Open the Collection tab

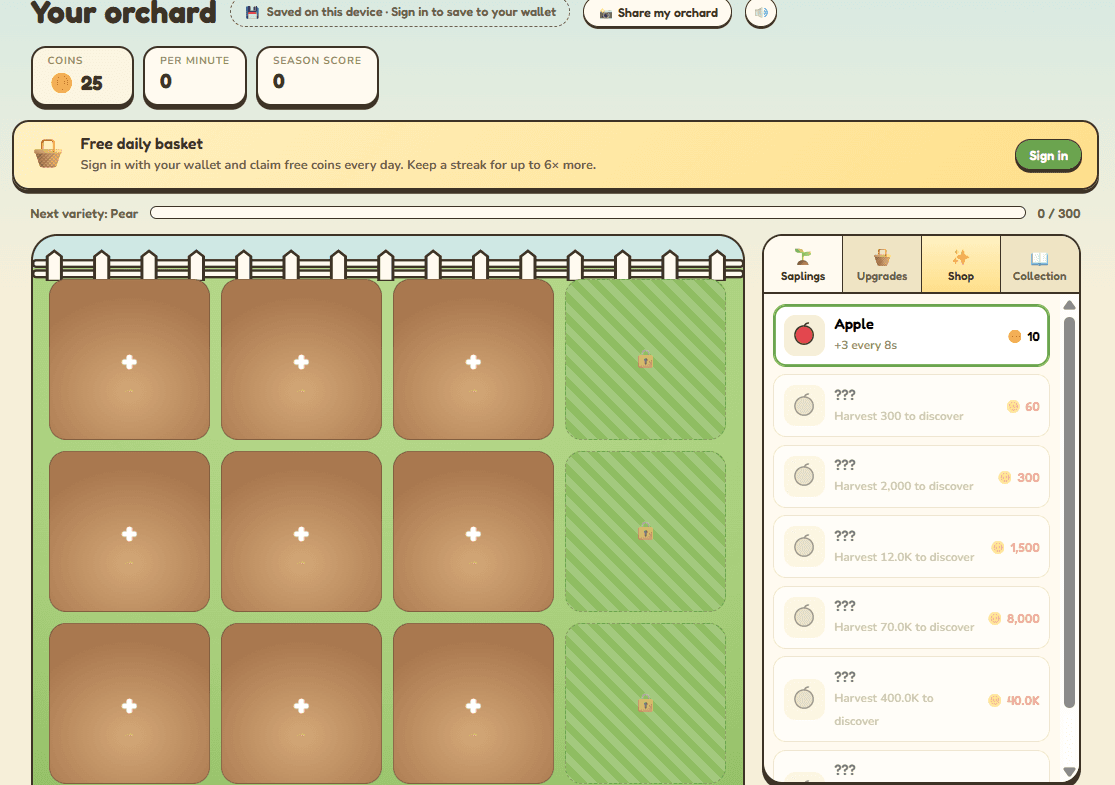click(x=1040, y=265)
